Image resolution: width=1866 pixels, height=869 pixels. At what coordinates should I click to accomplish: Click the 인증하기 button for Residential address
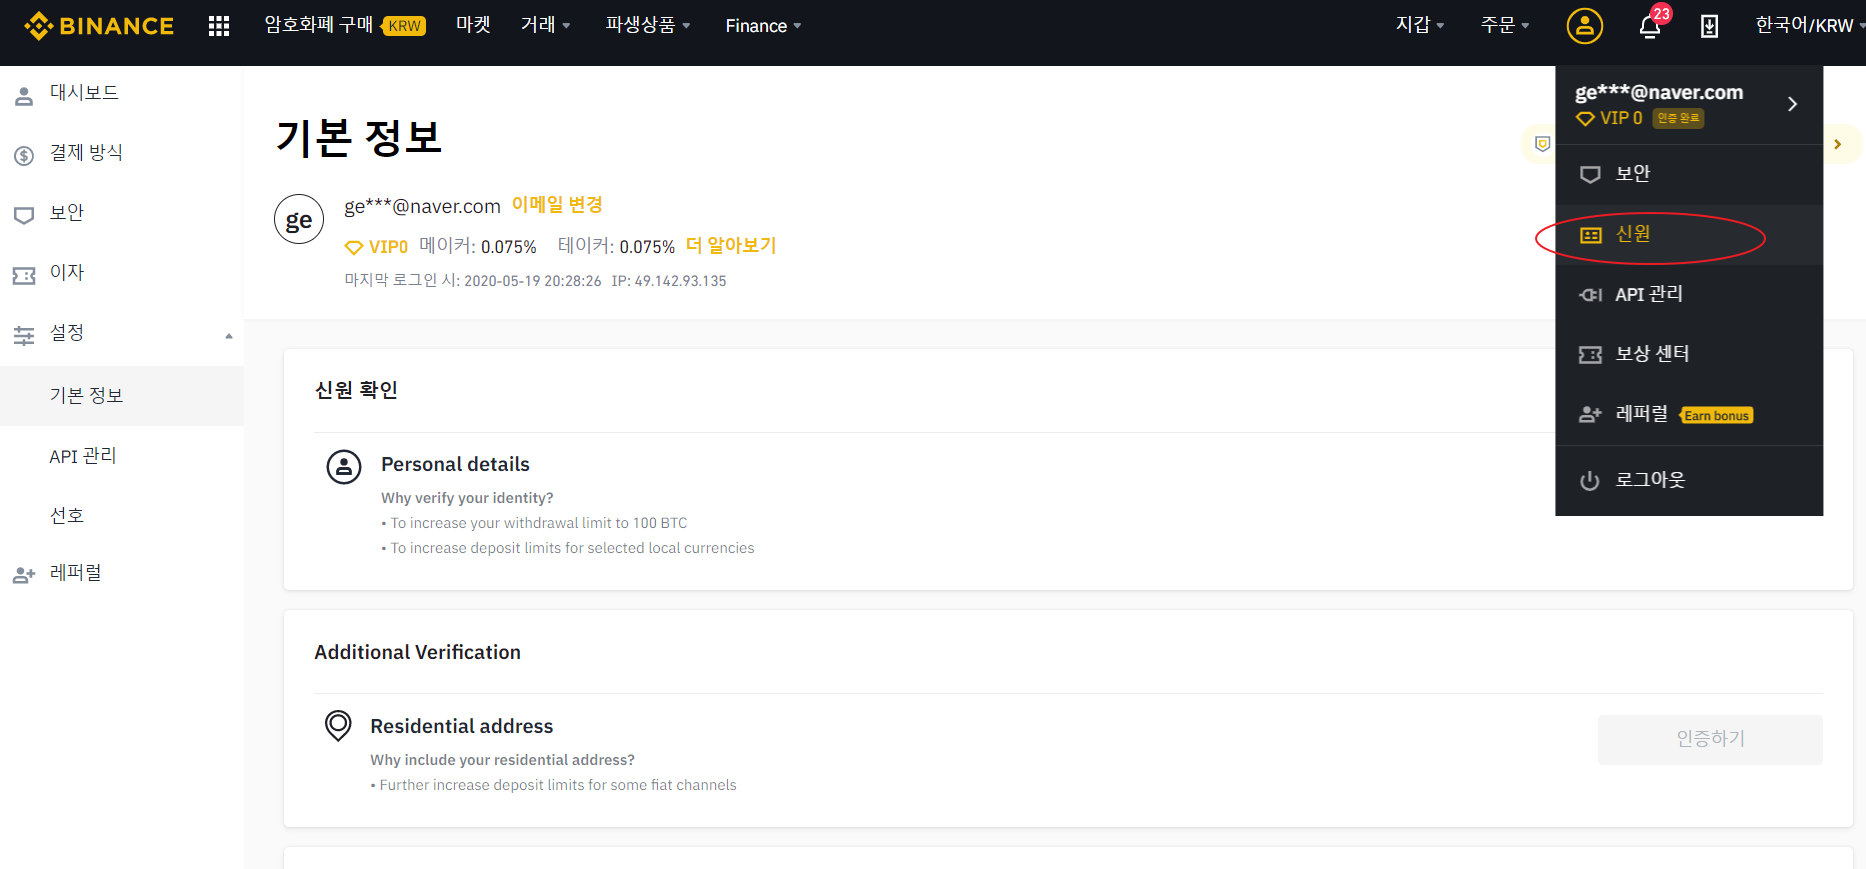tap(1710, 740)
